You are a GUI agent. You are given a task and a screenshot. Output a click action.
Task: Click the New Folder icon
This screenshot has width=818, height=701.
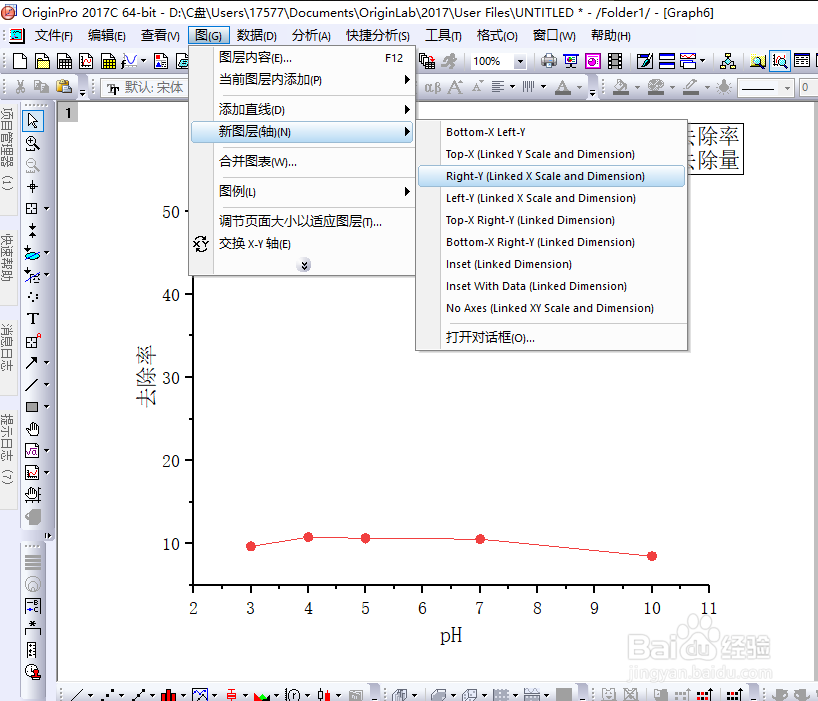pyautogui.click(x=42, y=61)
